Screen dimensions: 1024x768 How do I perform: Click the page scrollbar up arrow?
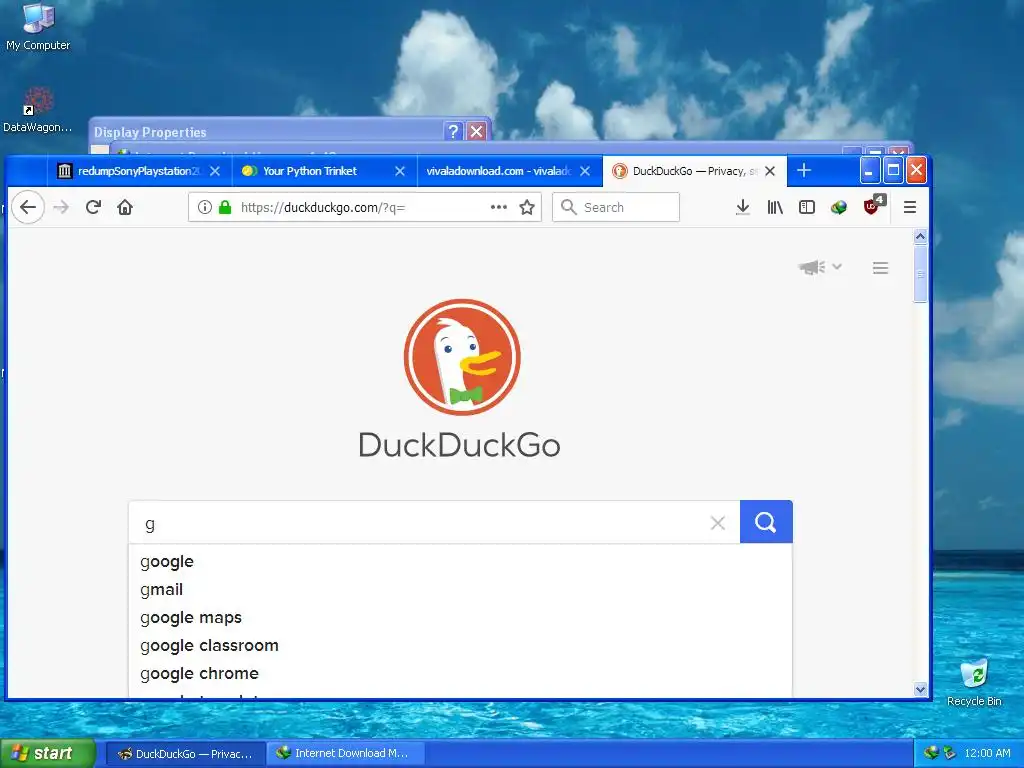(920, 236)
